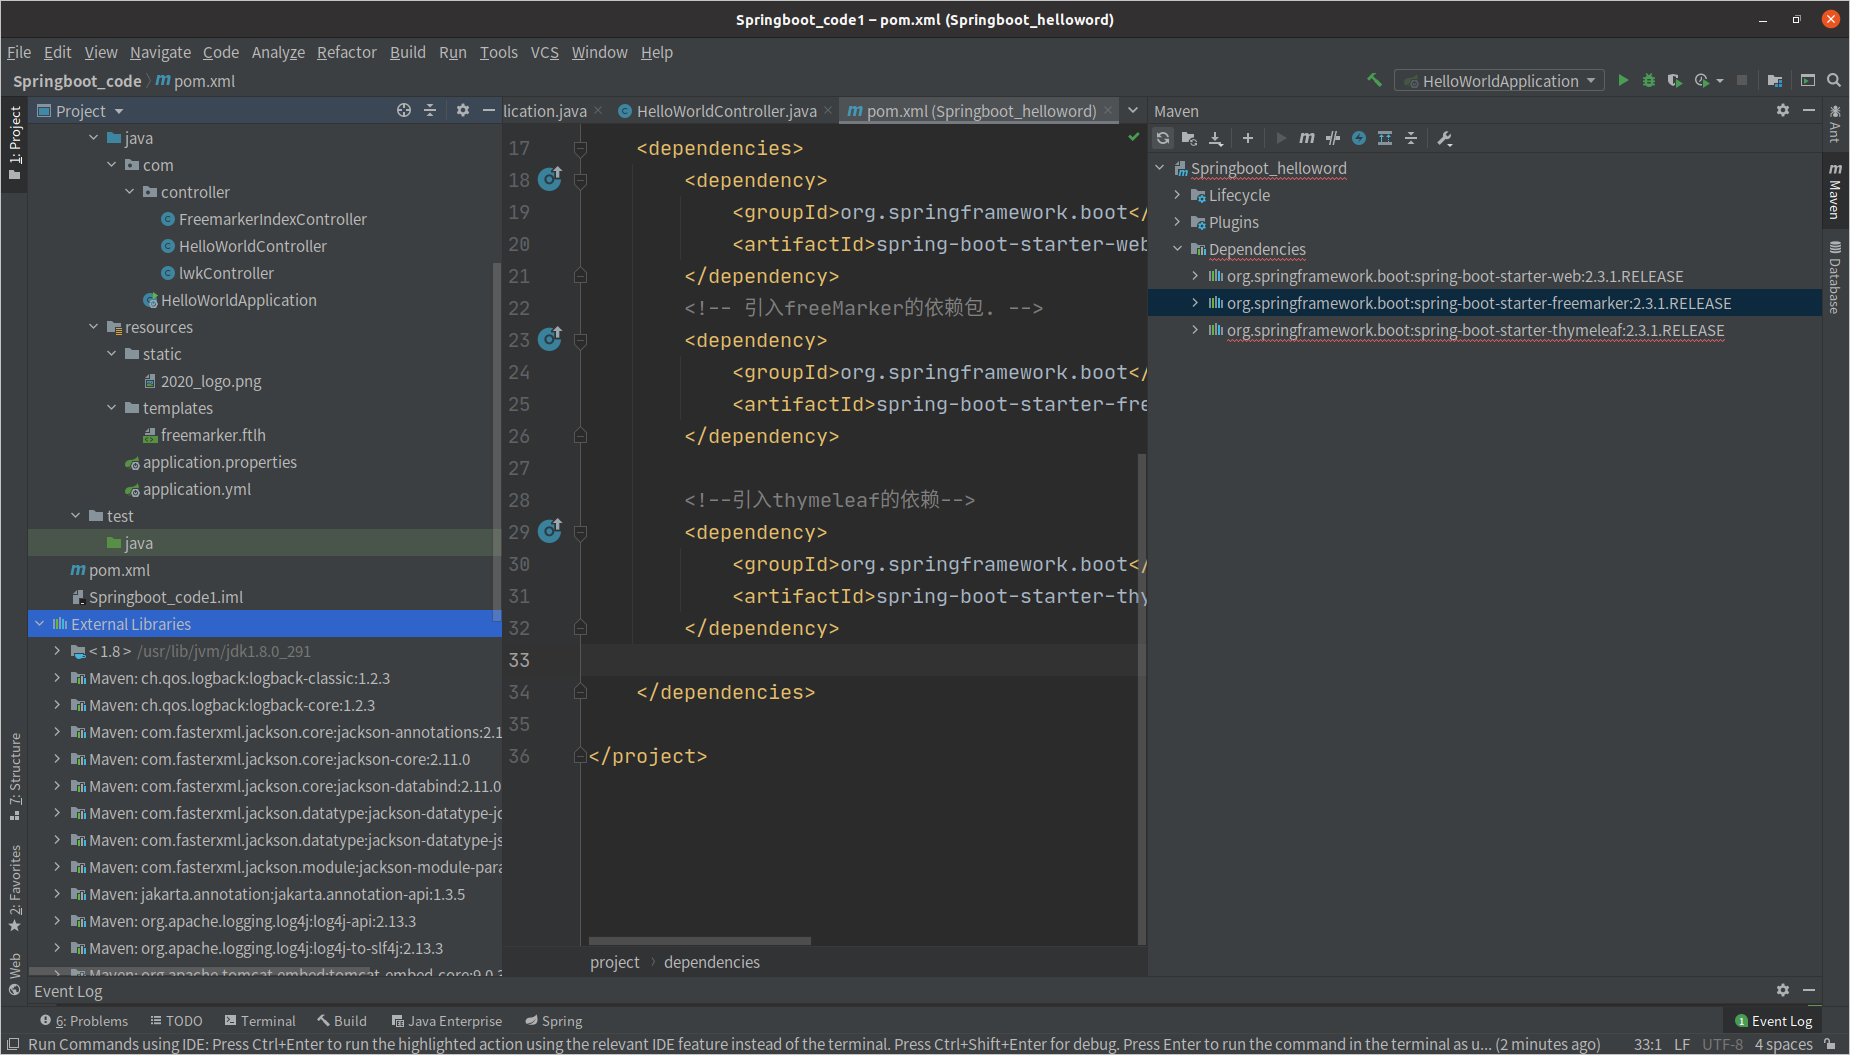
Task: Toggle the Ant side tool window
Action: [1835, 123]
